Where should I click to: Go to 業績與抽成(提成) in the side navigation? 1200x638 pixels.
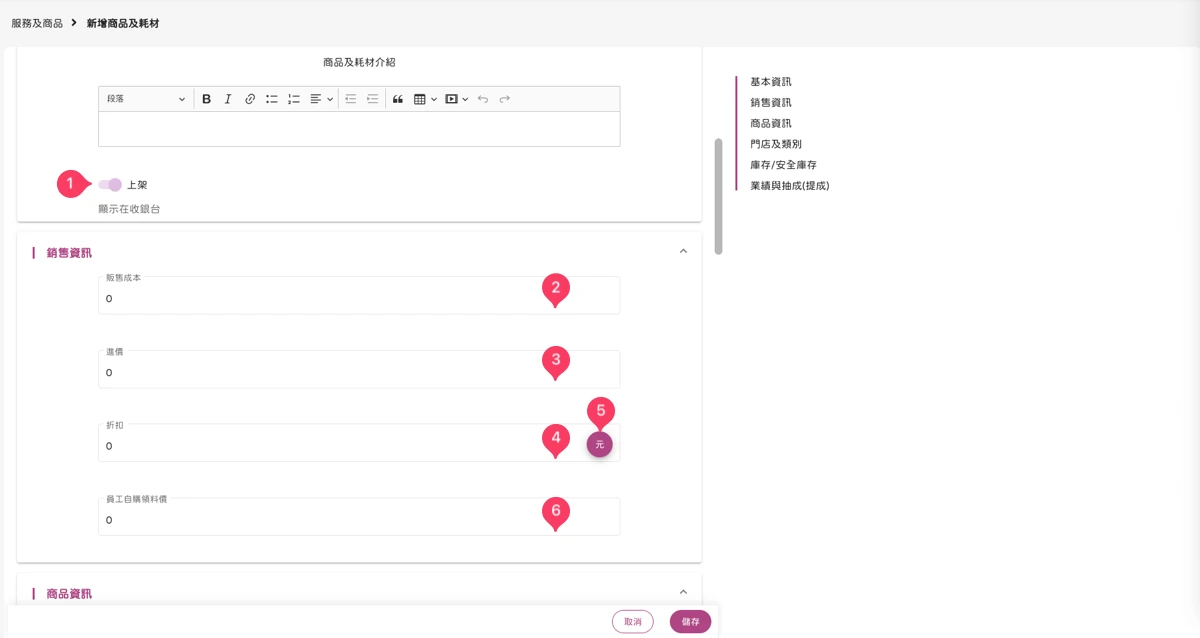click(x=790, y=186)
